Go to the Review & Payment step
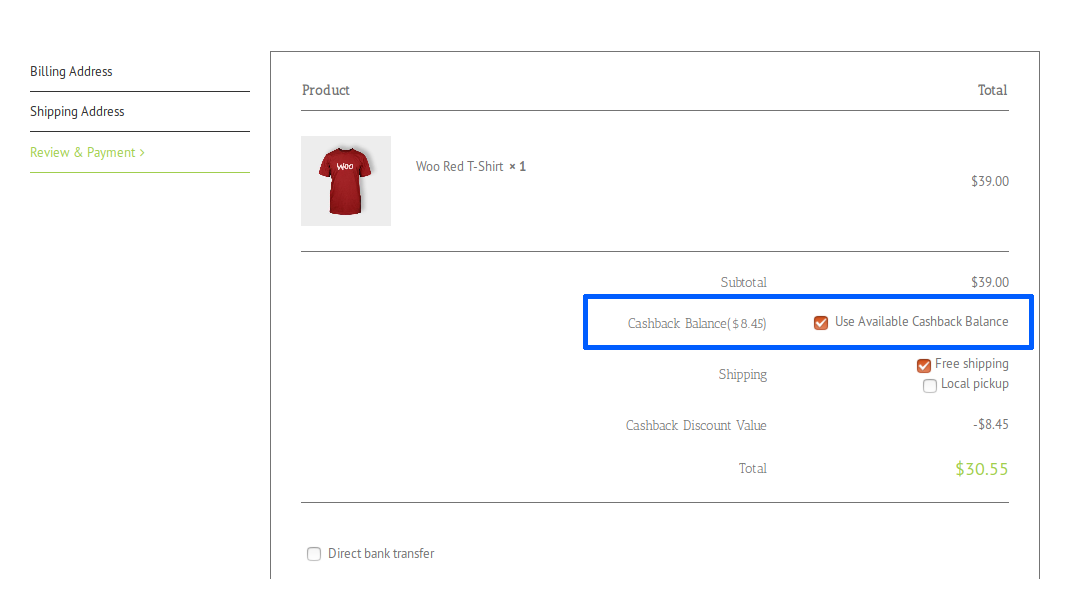Image resolution: width=1084 pixels, height=608 pixels. click(x=88, y=151)
